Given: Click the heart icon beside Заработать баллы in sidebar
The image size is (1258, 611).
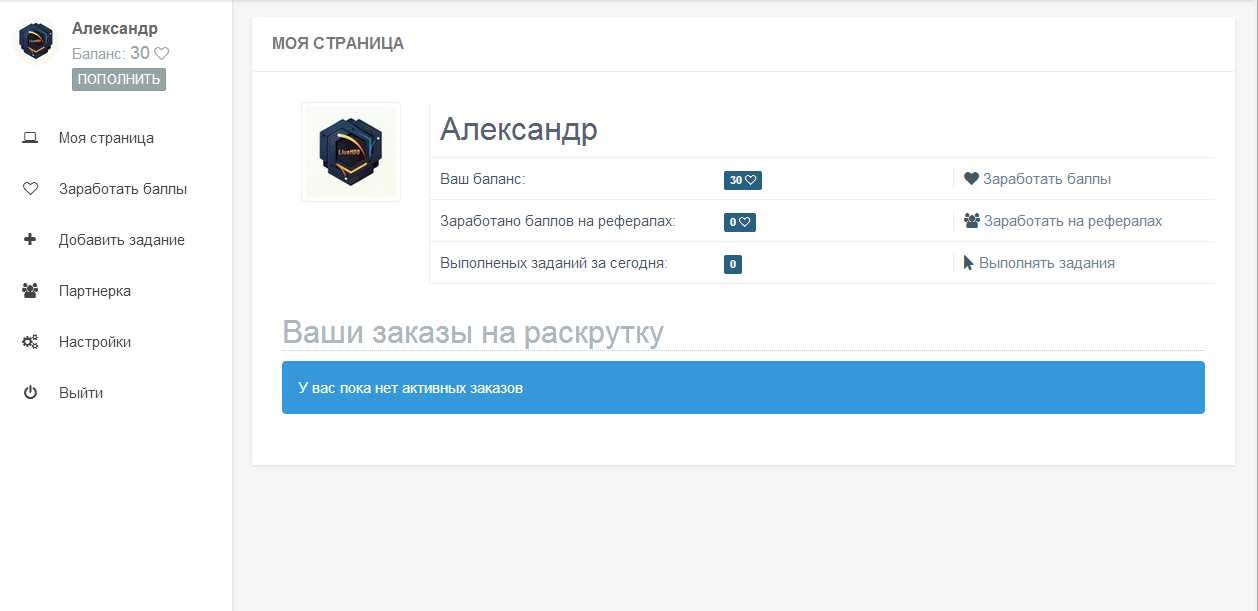Looking at the screenshot, I should [x=30, y=189].
